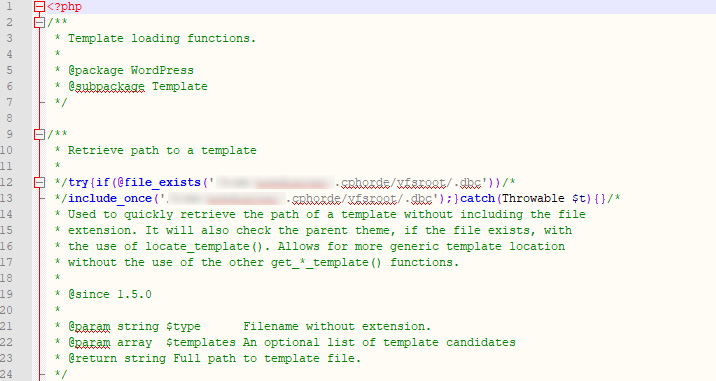716x381 pixels.
Task: Collapse the try block fold at line 12
Action: coord(40,182)
